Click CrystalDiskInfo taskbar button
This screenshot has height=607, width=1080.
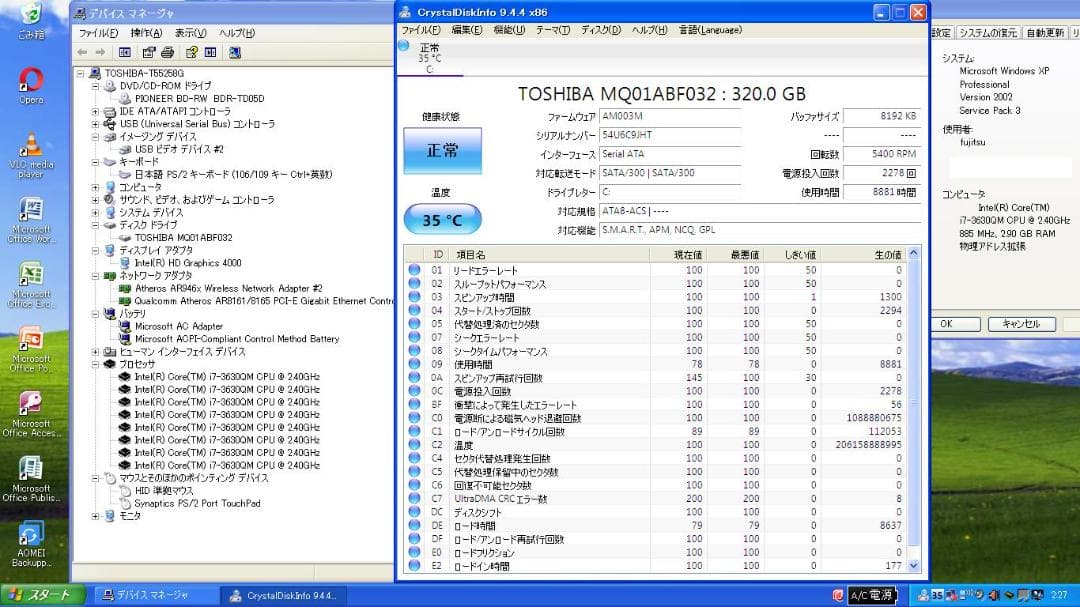pyautogui.click(x=284, y=595)
